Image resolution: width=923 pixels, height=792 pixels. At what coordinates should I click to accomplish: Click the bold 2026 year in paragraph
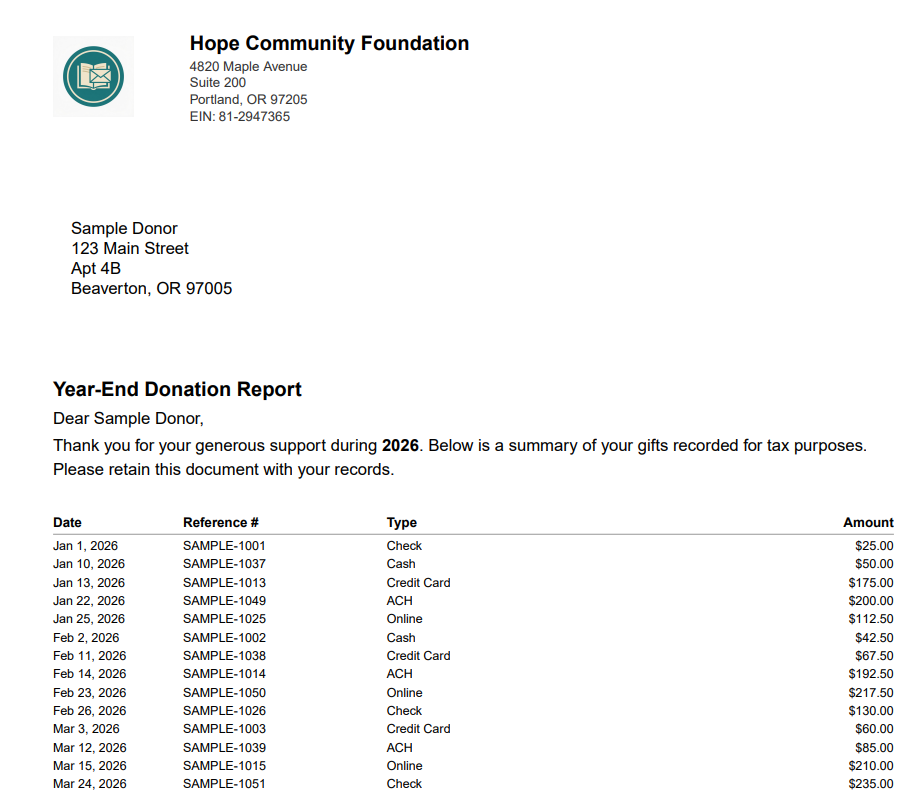pos(400,445)
